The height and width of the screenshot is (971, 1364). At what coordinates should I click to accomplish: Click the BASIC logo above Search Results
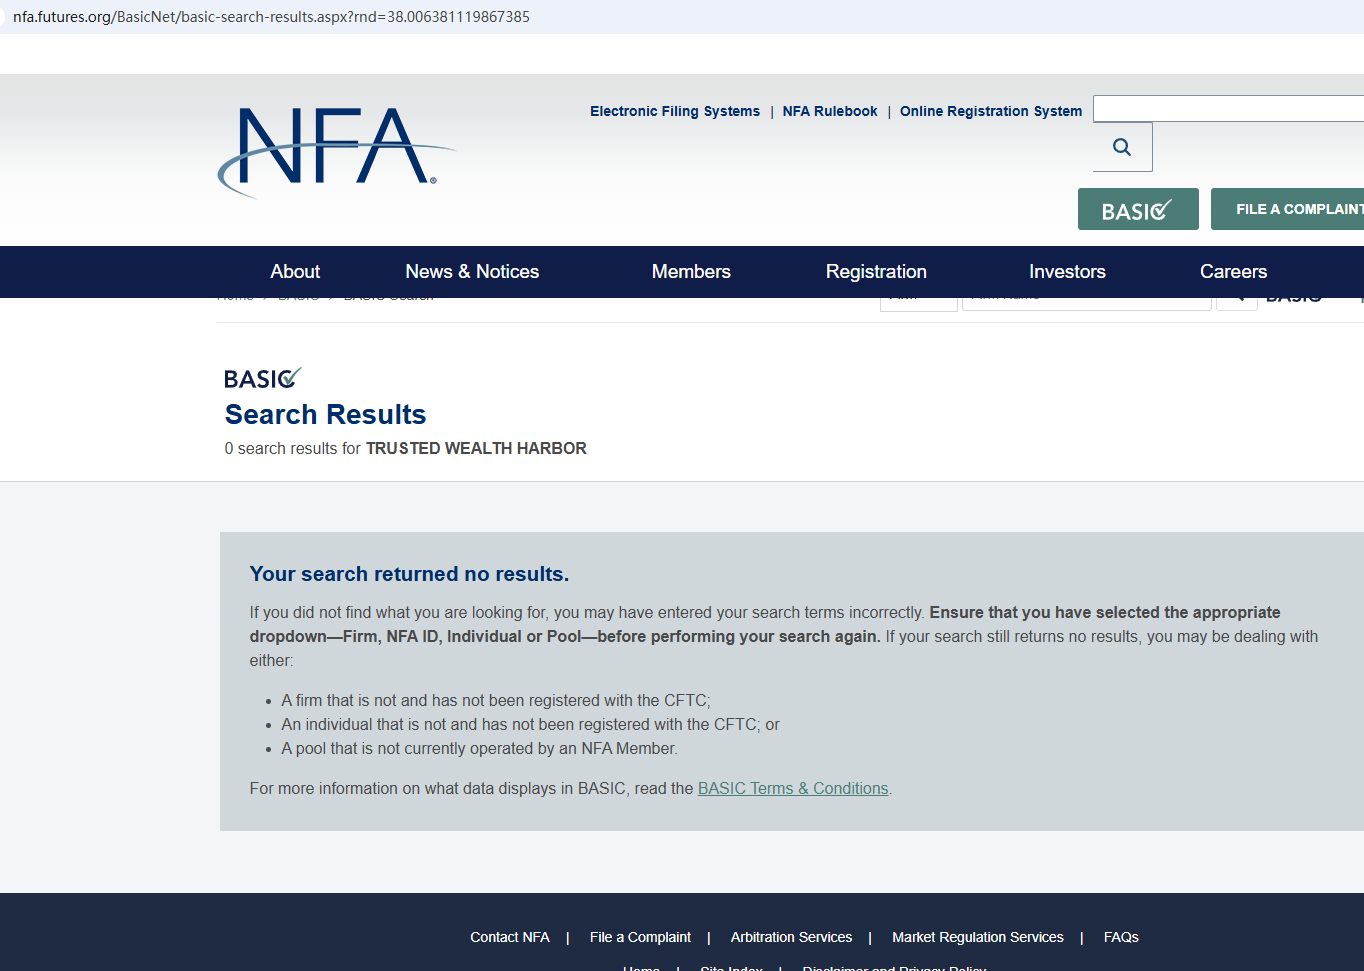pyautogui.click(x=263, y=378)
